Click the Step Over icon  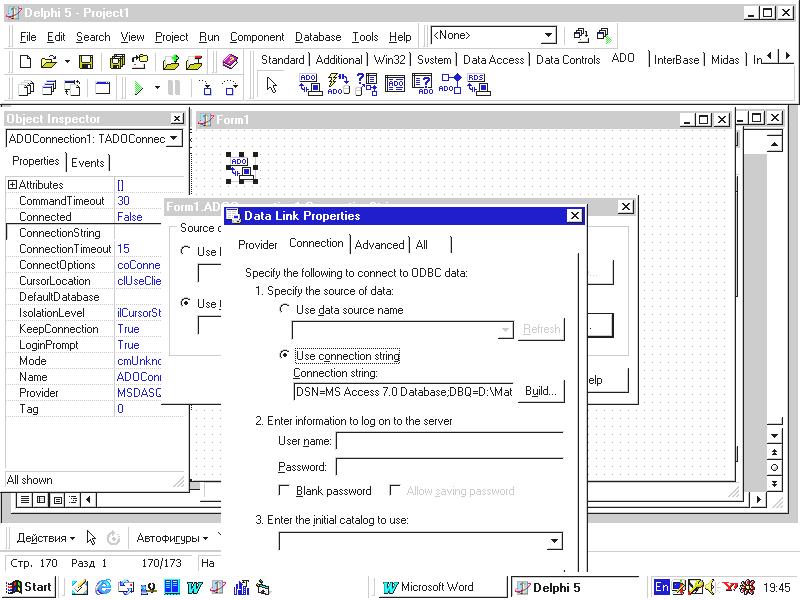pyautogui.click(x=231, y=88)
